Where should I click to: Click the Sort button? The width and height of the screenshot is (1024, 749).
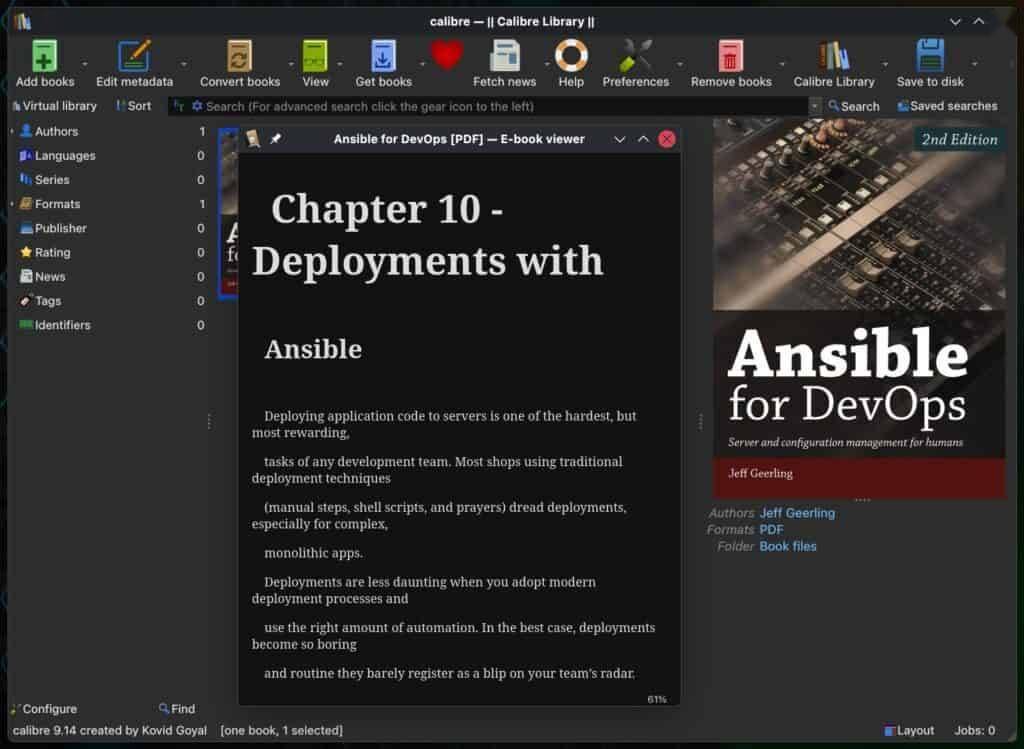(x=133, y=106)
